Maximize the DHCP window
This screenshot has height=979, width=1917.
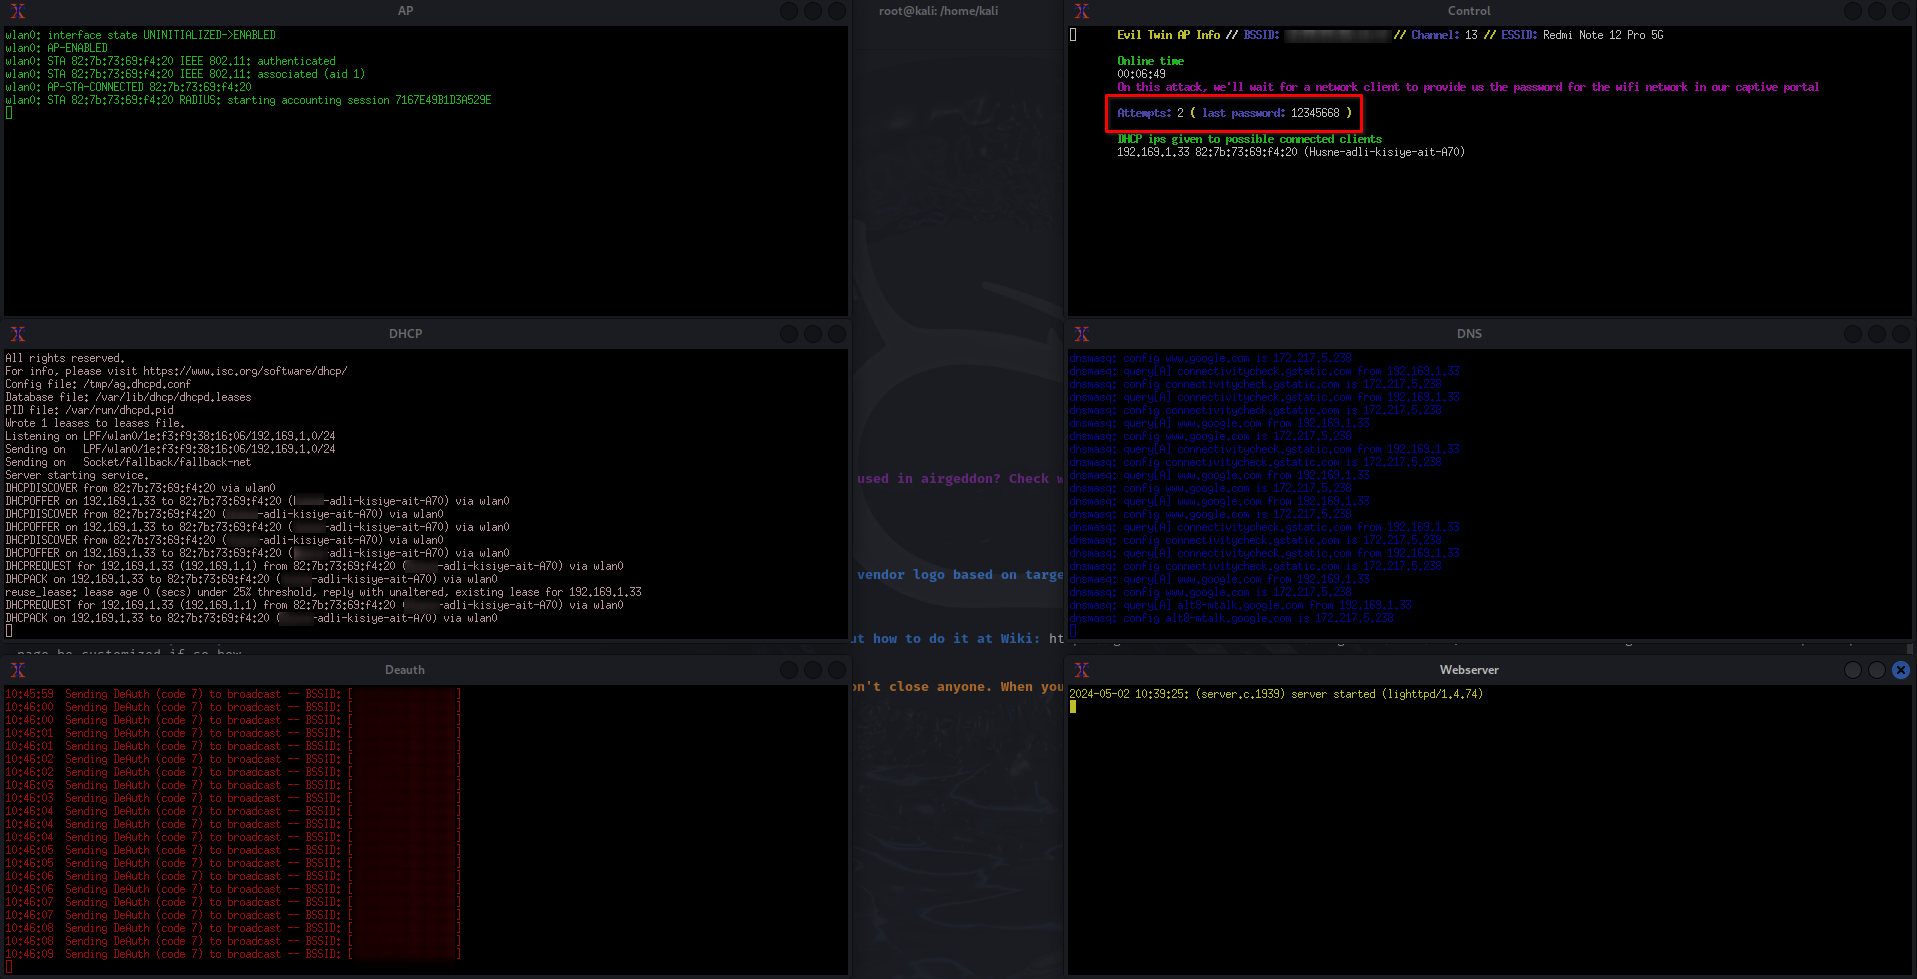[813, 334]
